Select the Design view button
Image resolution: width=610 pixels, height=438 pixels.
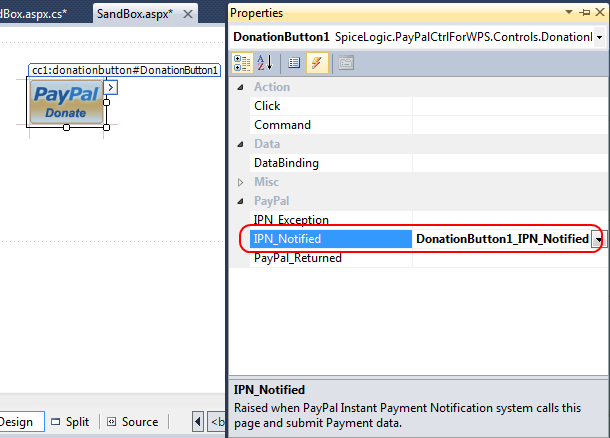pos(17,422)
